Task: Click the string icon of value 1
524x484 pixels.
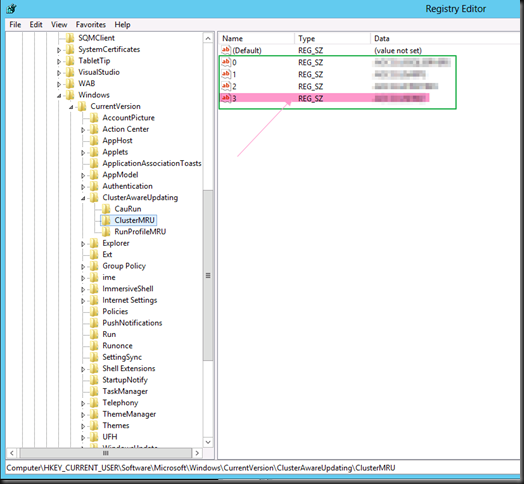Action: pyautogui.click(x=226, y=74)
